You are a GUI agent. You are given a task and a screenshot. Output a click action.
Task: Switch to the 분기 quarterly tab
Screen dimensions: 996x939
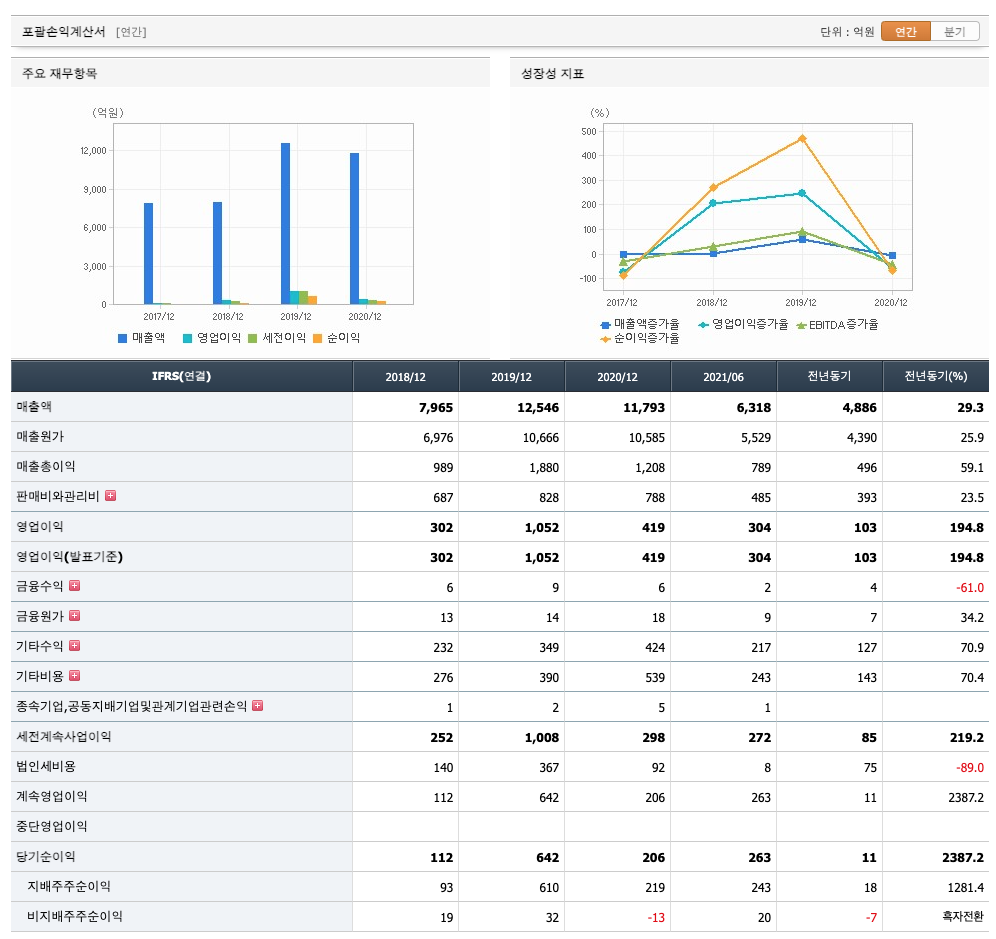(x=954, y=32)
